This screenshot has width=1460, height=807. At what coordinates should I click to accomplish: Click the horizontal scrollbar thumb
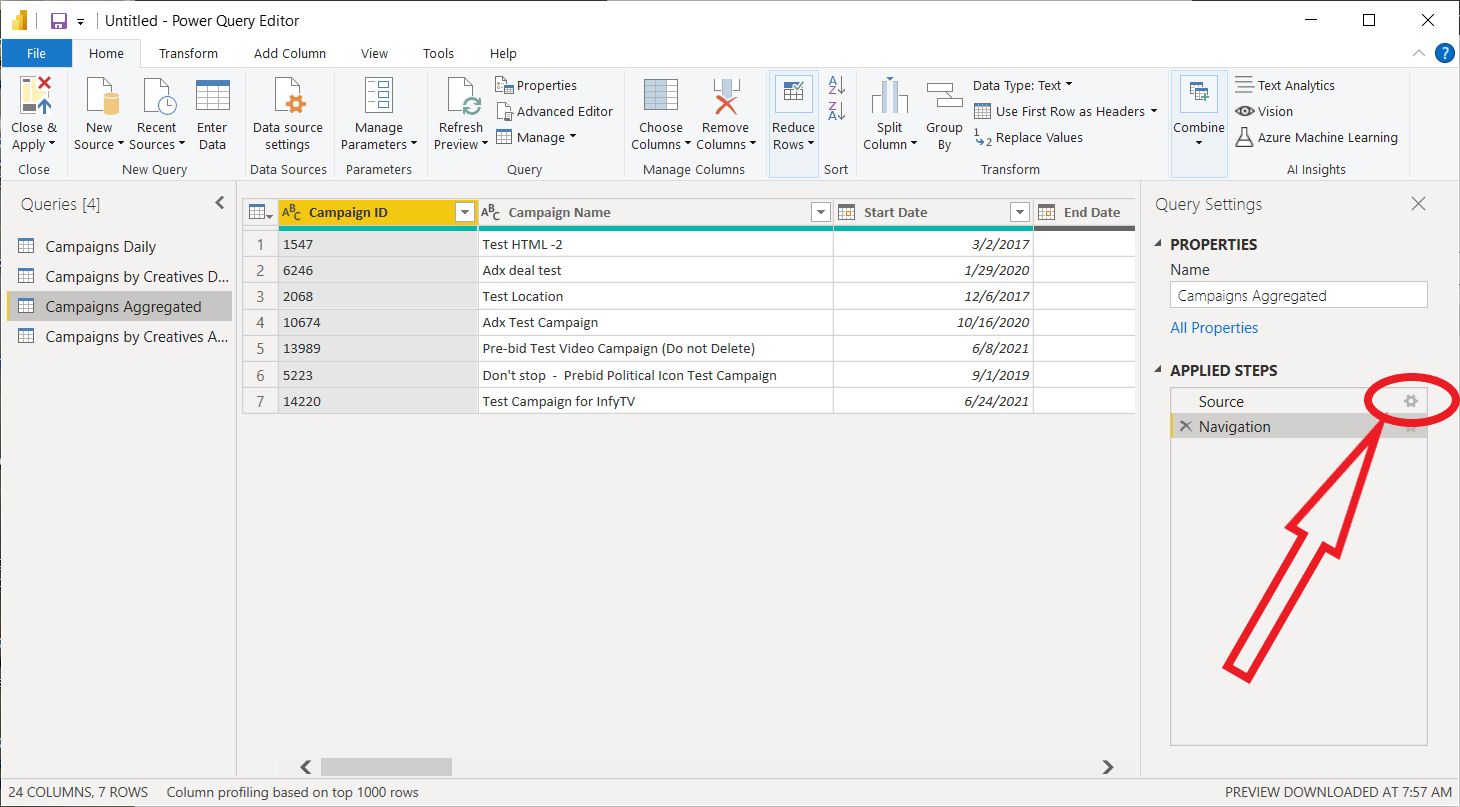coord(386,767)
